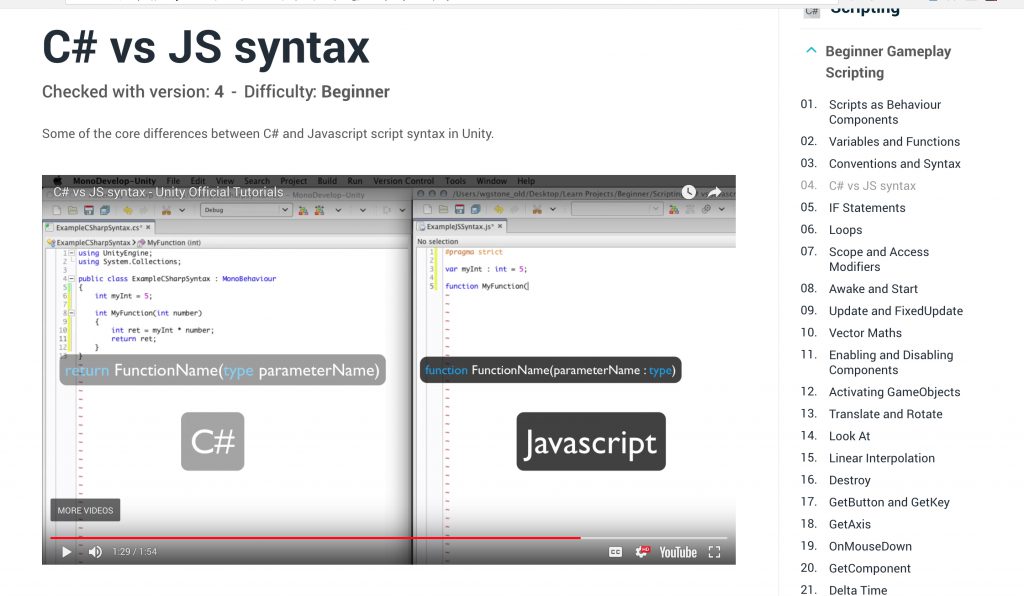Image resolution: width=1024 pixels, height=596 pixels.
Task: Click the video time display '1:29 / 1:54'
Action: pyautogui.click(x=135, y=552)
